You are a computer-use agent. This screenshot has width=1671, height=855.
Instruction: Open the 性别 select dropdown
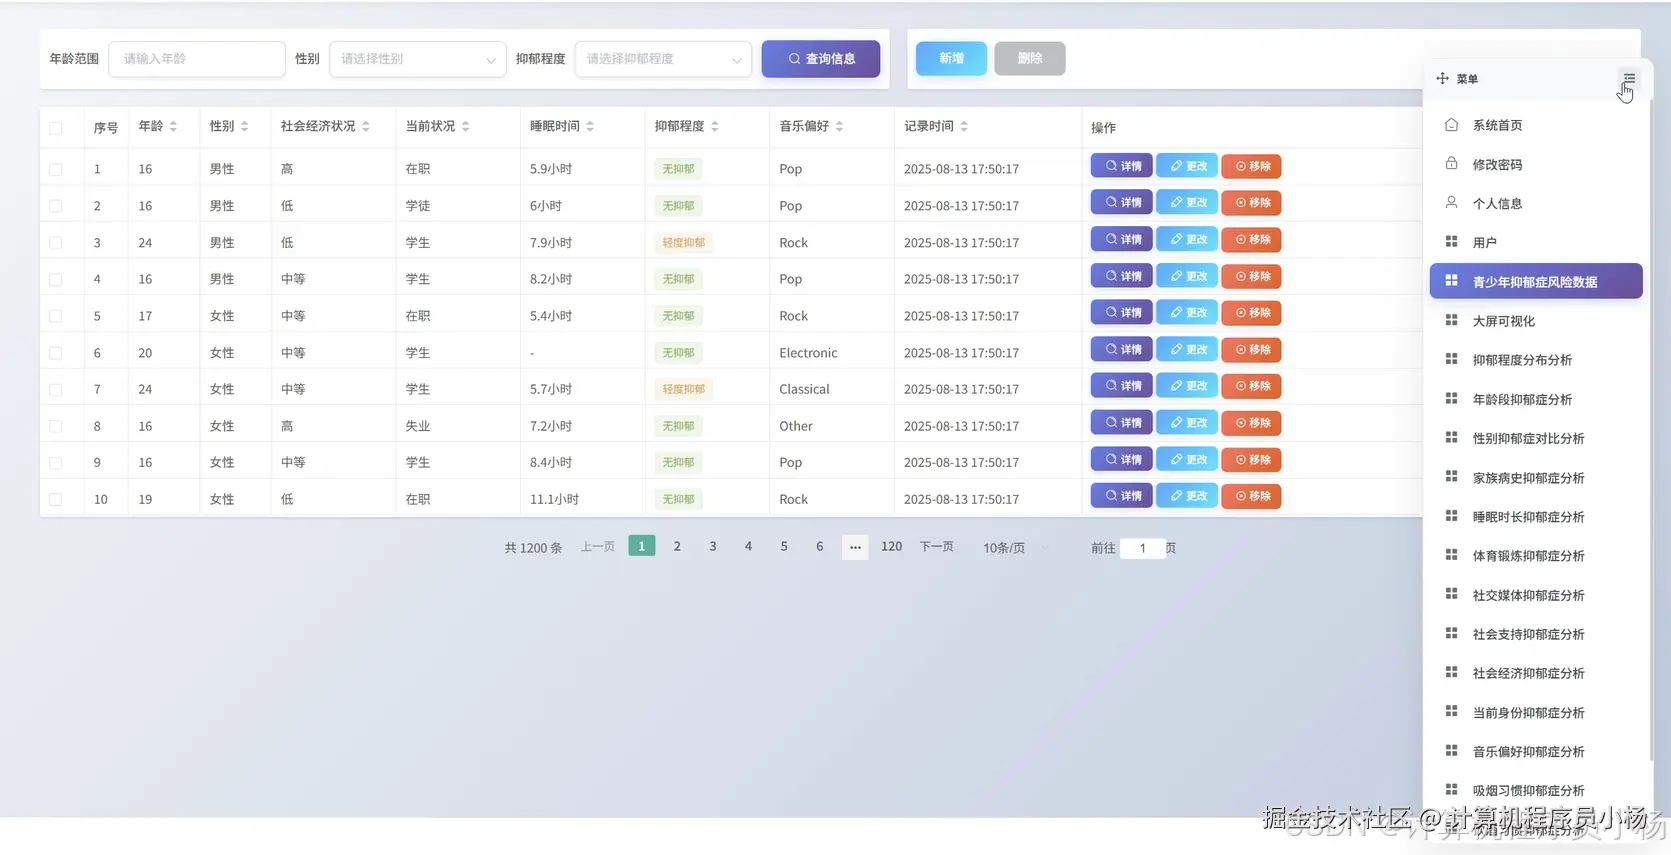[x=417, y=59]
